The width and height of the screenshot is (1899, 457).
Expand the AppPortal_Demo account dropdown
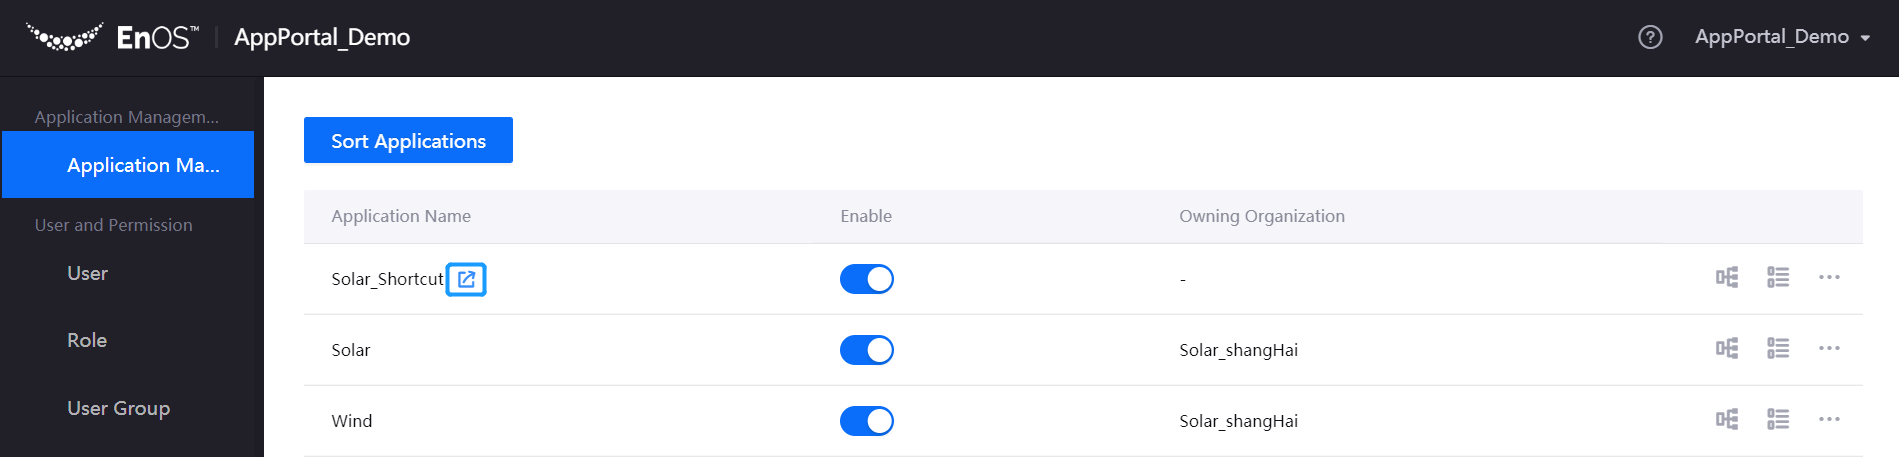(1782, 37)
